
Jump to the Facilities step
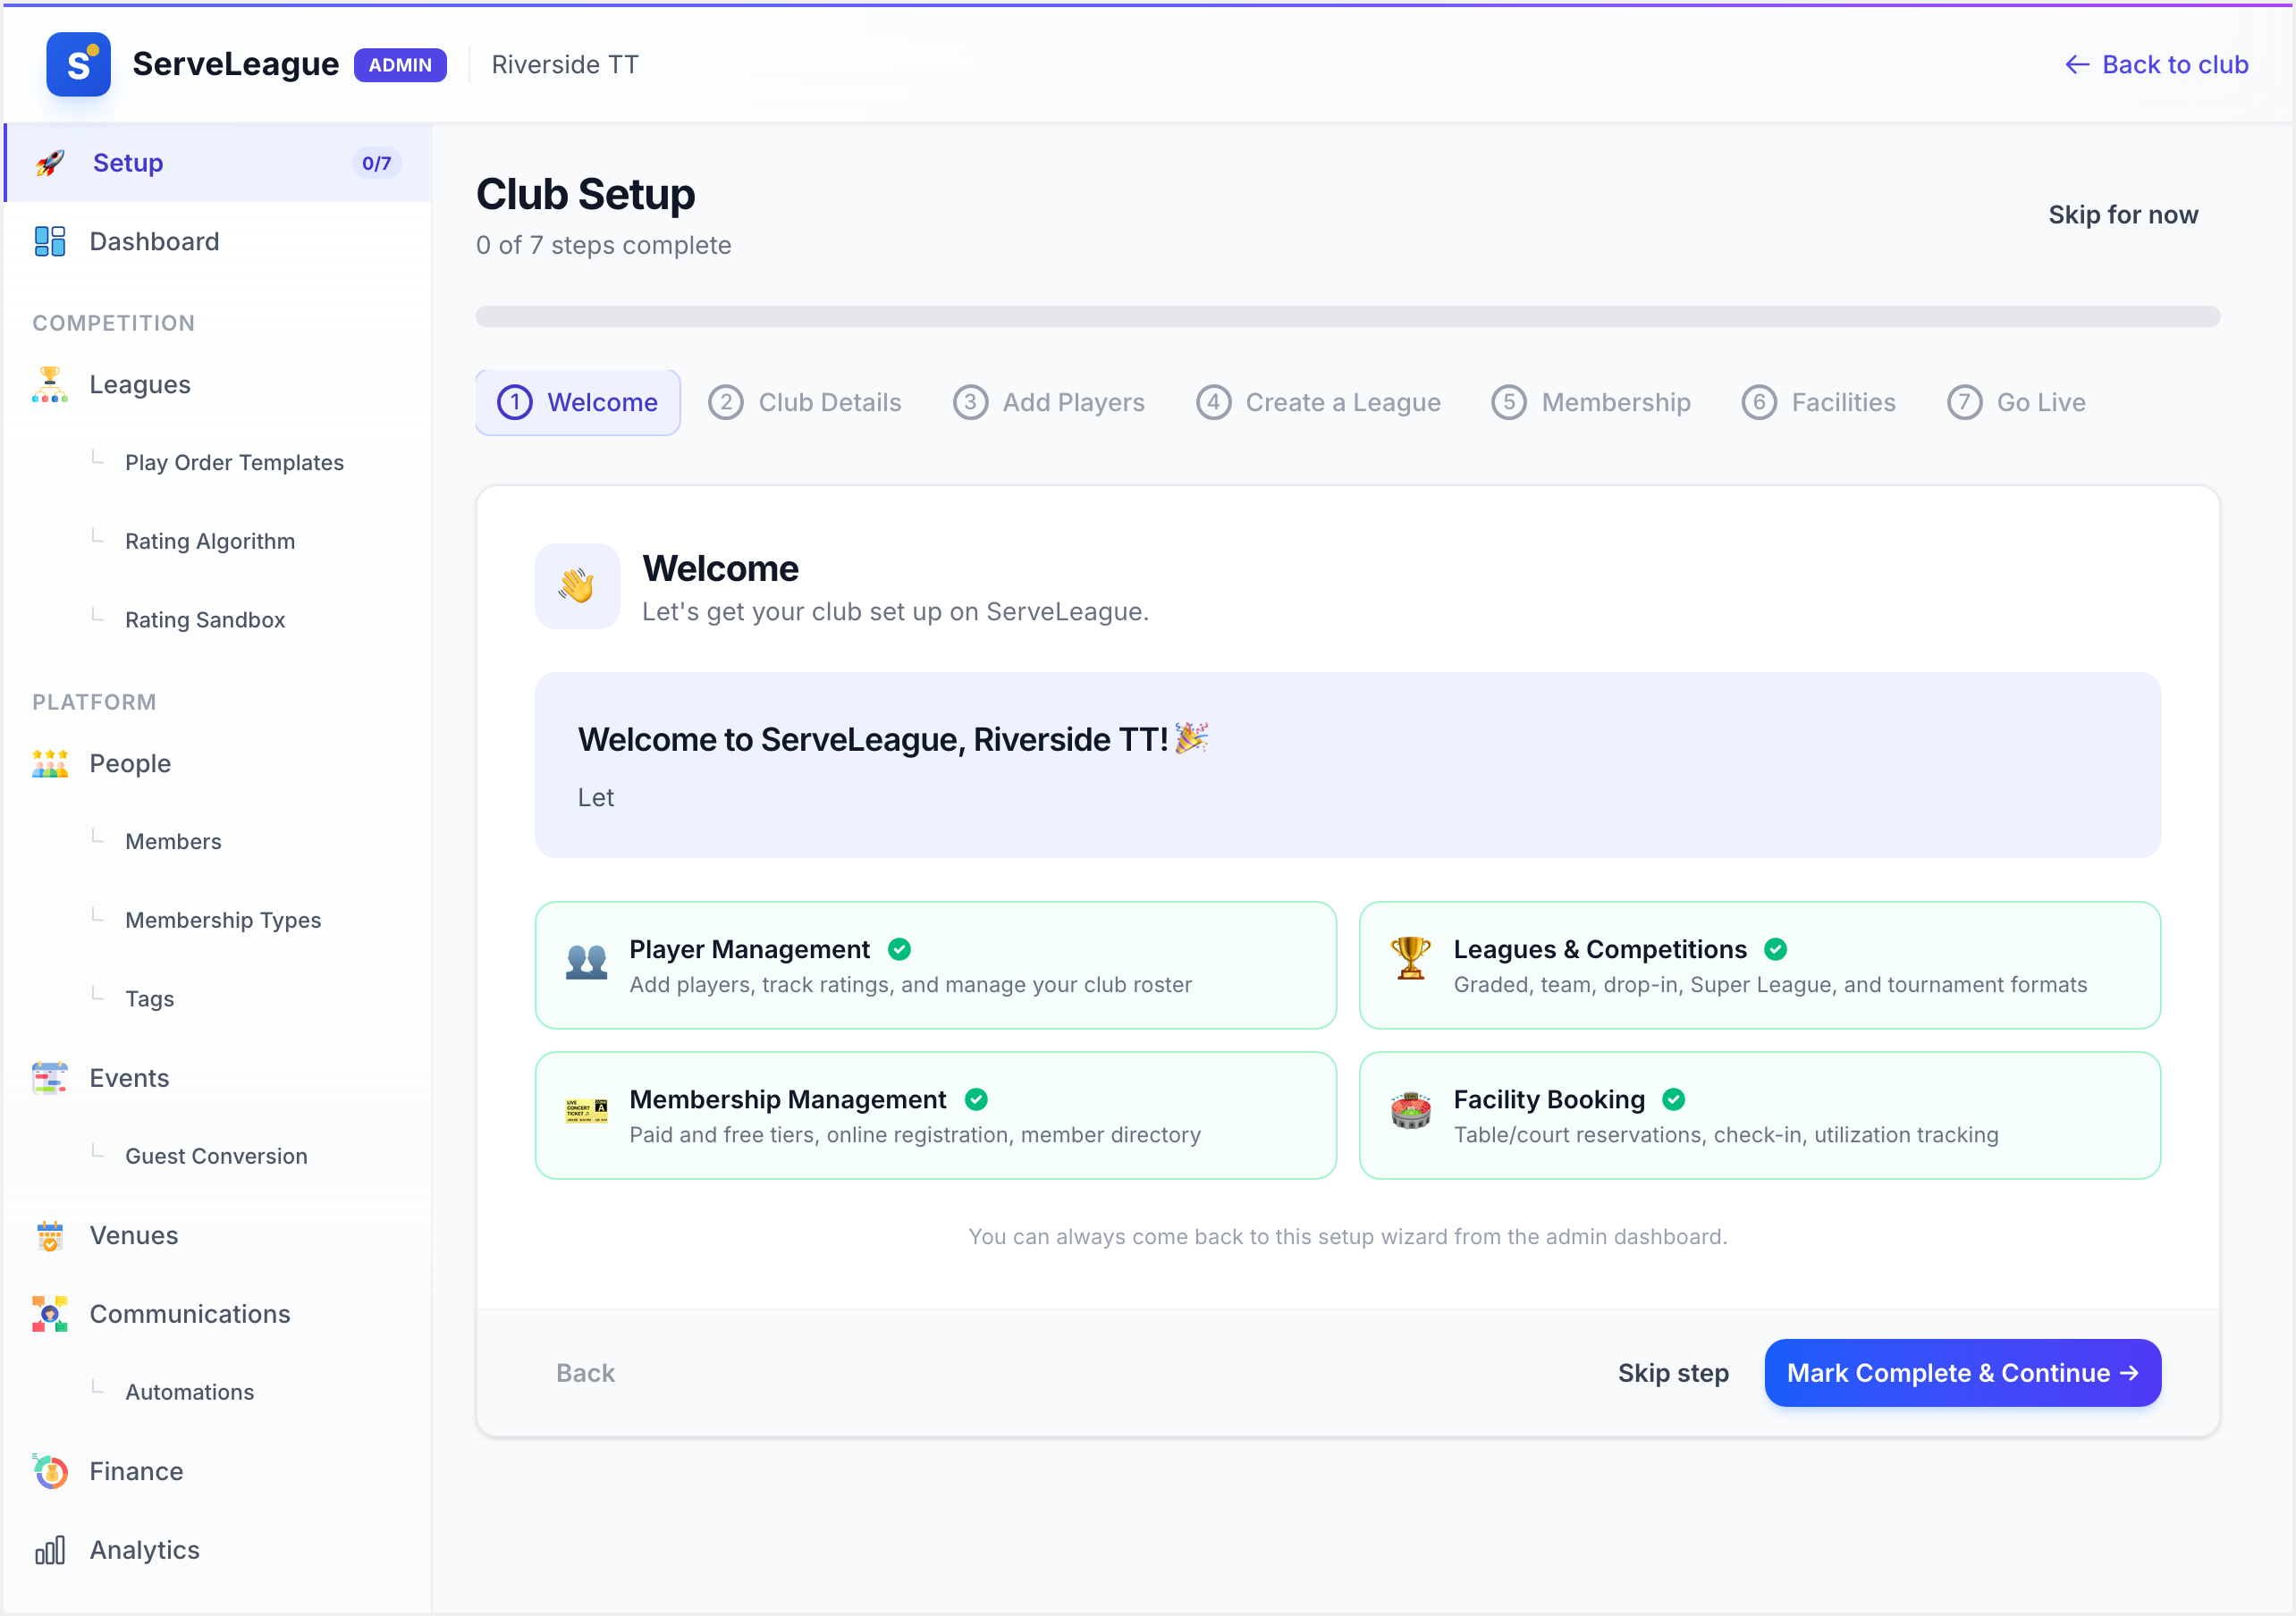tap(1818, 402)
